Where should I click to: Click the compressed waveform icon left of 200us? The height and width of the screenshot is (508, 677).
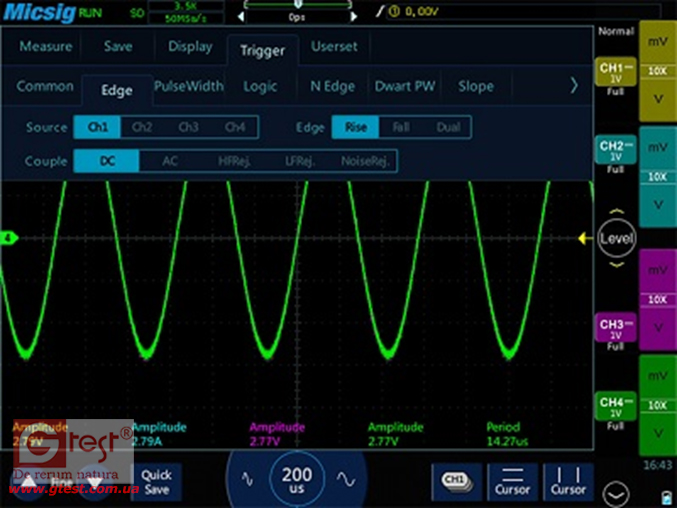[x=248, y=478]
